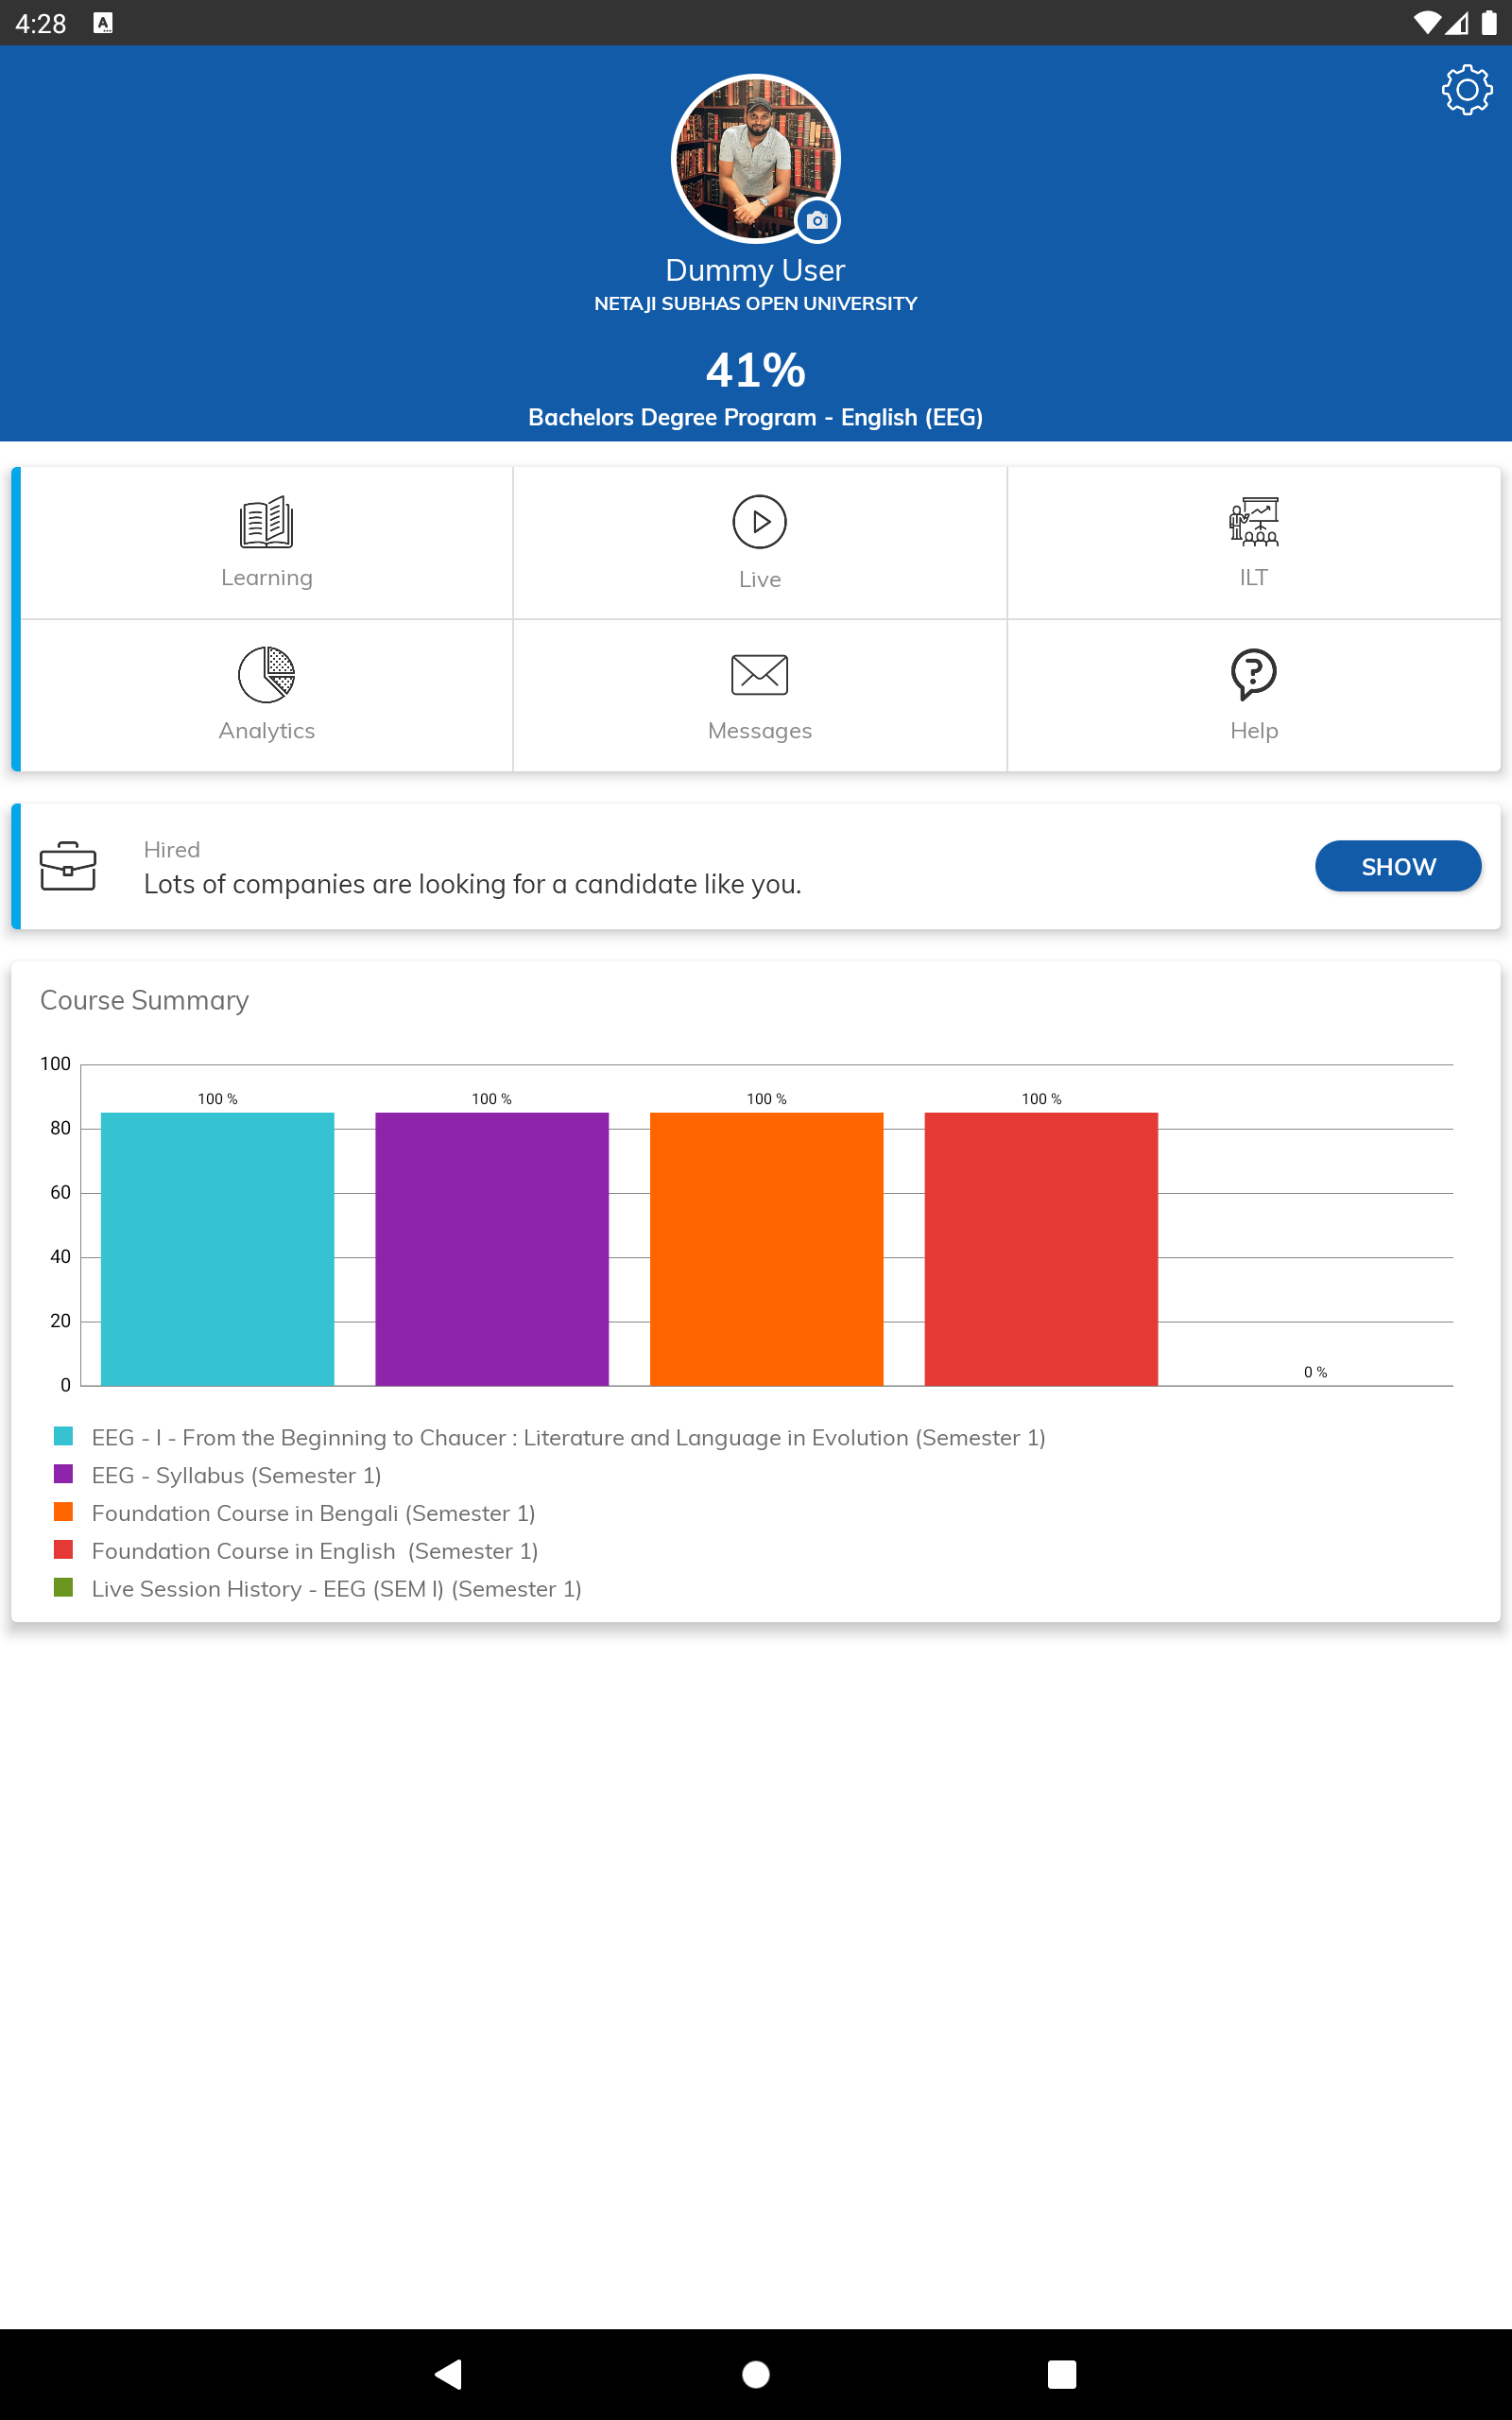Toggle the green Live Session History legend swatch
Viewport: 1512px width, 2420px height.
(63, 1588)
